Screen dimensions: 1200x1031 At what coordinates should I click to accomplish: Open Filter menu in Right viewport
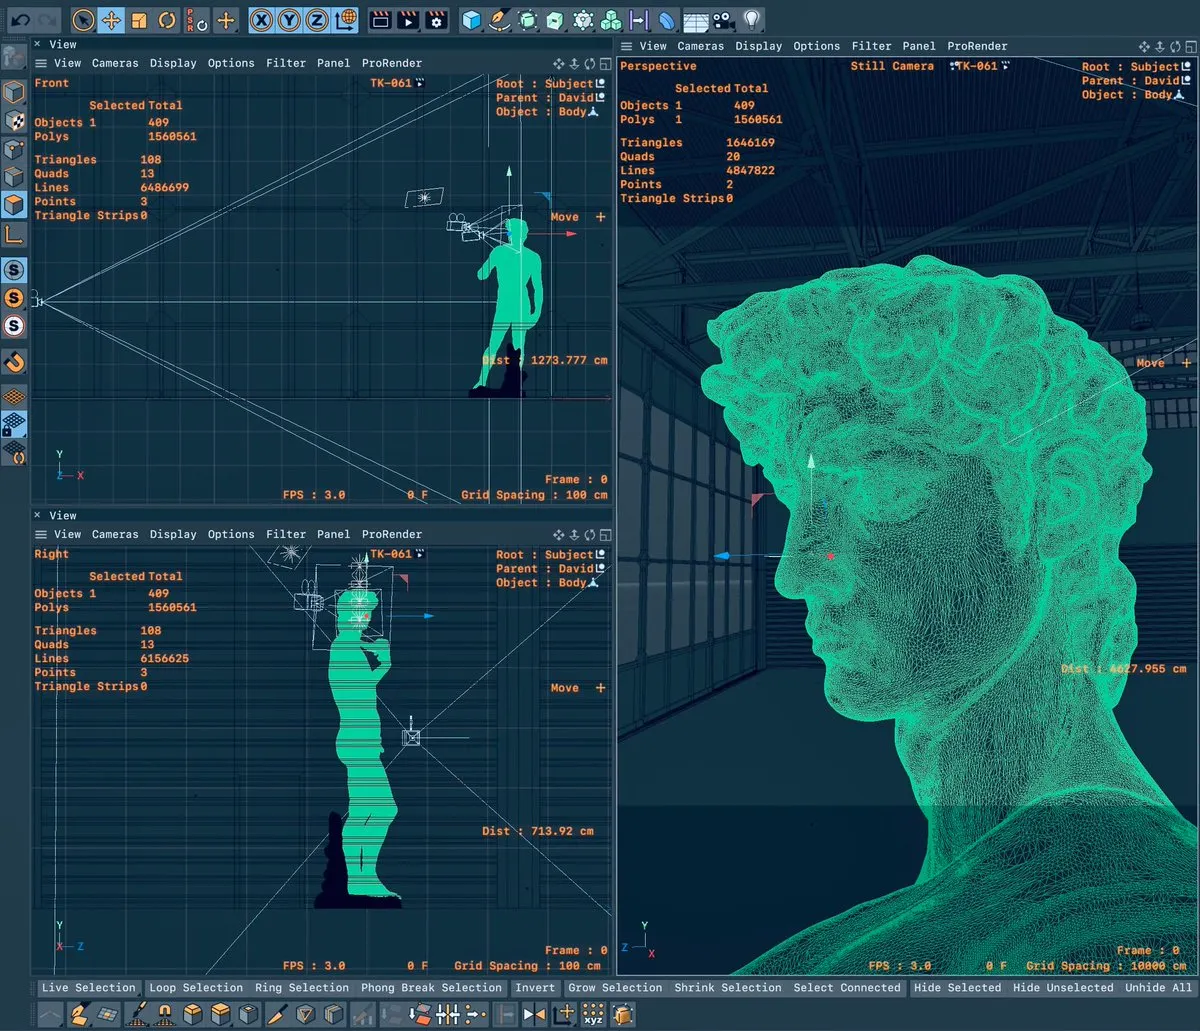(x=286, y=534)
